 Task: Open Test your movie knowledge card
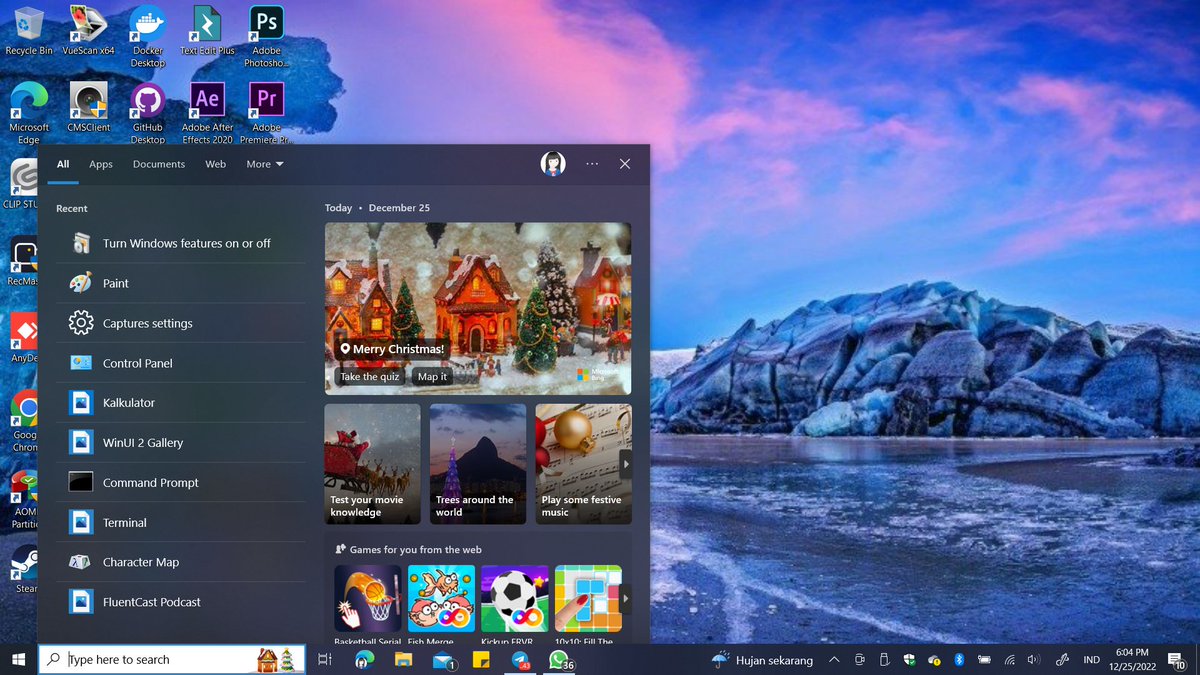coord(373,464)
